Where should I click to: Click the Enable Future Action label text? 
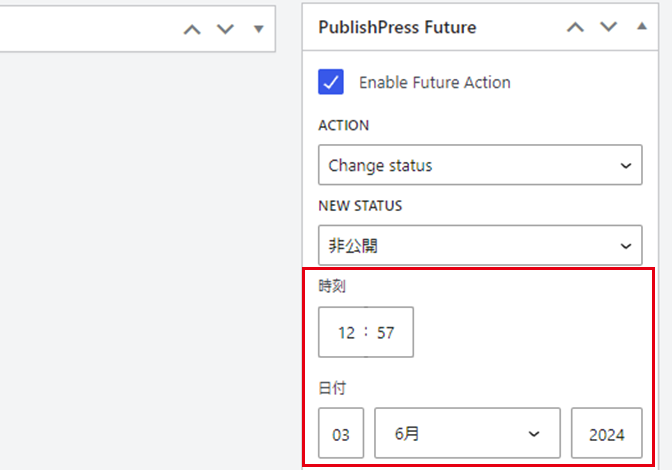(434, 83)
